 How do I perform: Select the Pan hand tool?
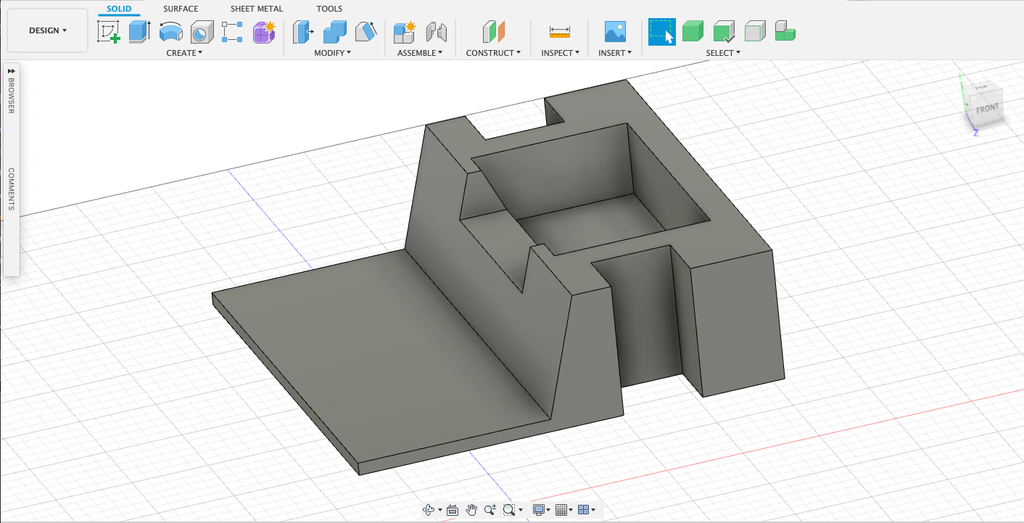click(471, 510)
